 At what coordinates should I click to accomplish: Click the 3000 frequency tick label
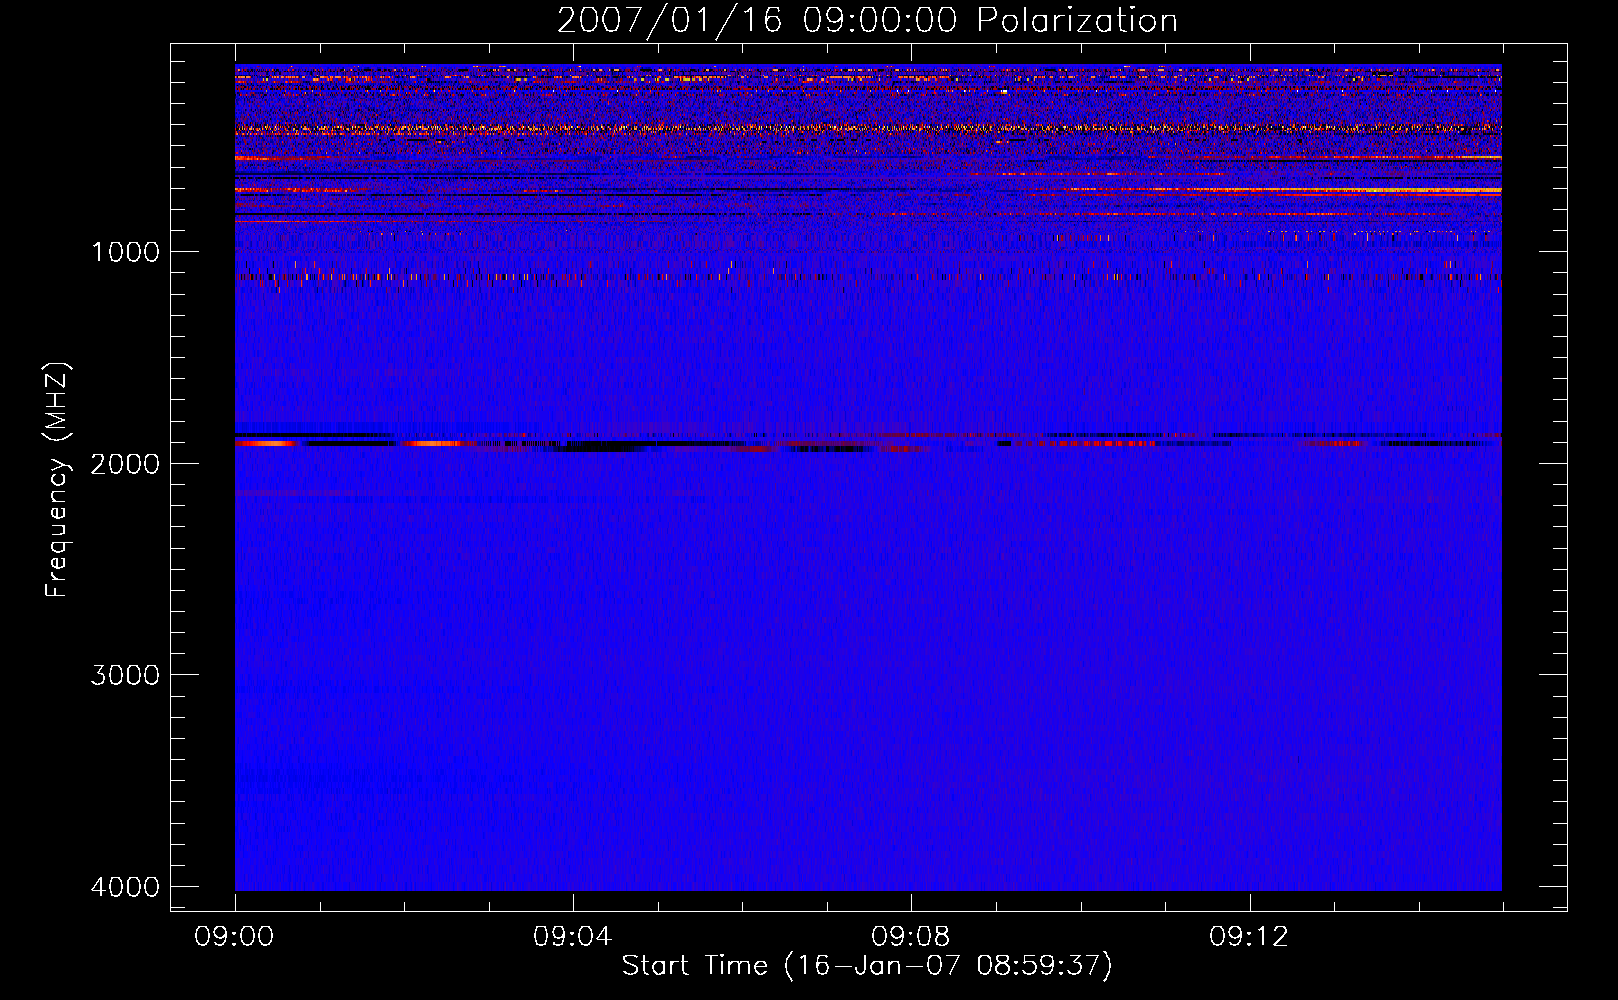(125, 675)
